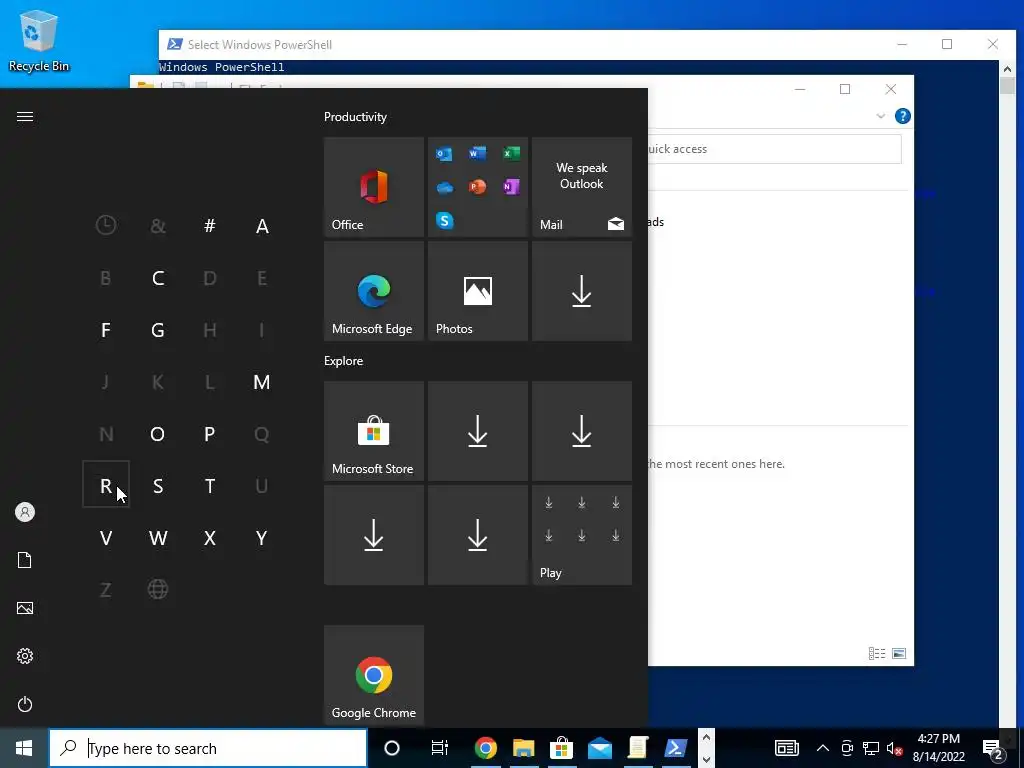Open OneNote in the Office apps tile

point(511,187)
